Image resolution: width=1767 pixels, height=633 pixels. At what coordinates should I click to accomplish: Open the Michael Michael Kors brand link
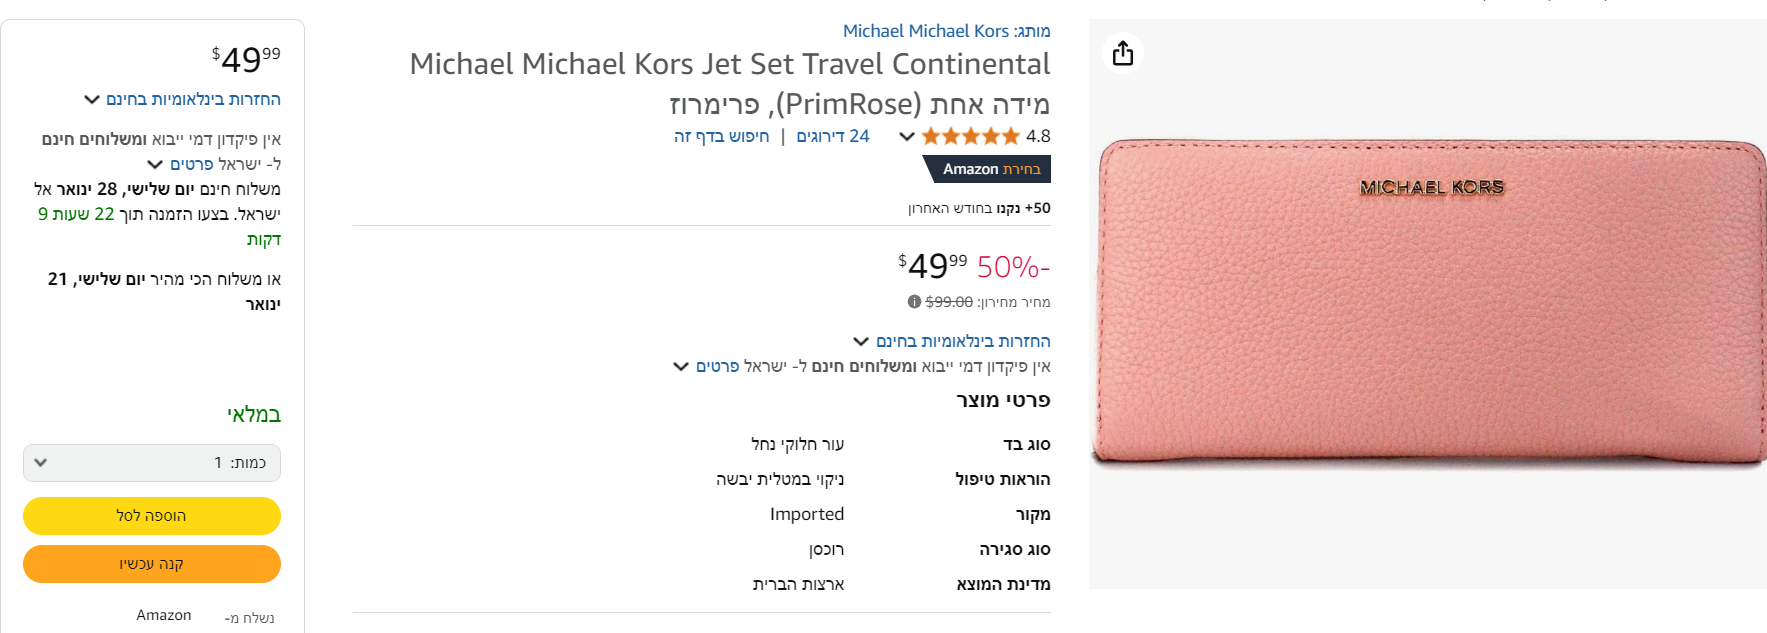pyautogui.click(x=925, y=31)
